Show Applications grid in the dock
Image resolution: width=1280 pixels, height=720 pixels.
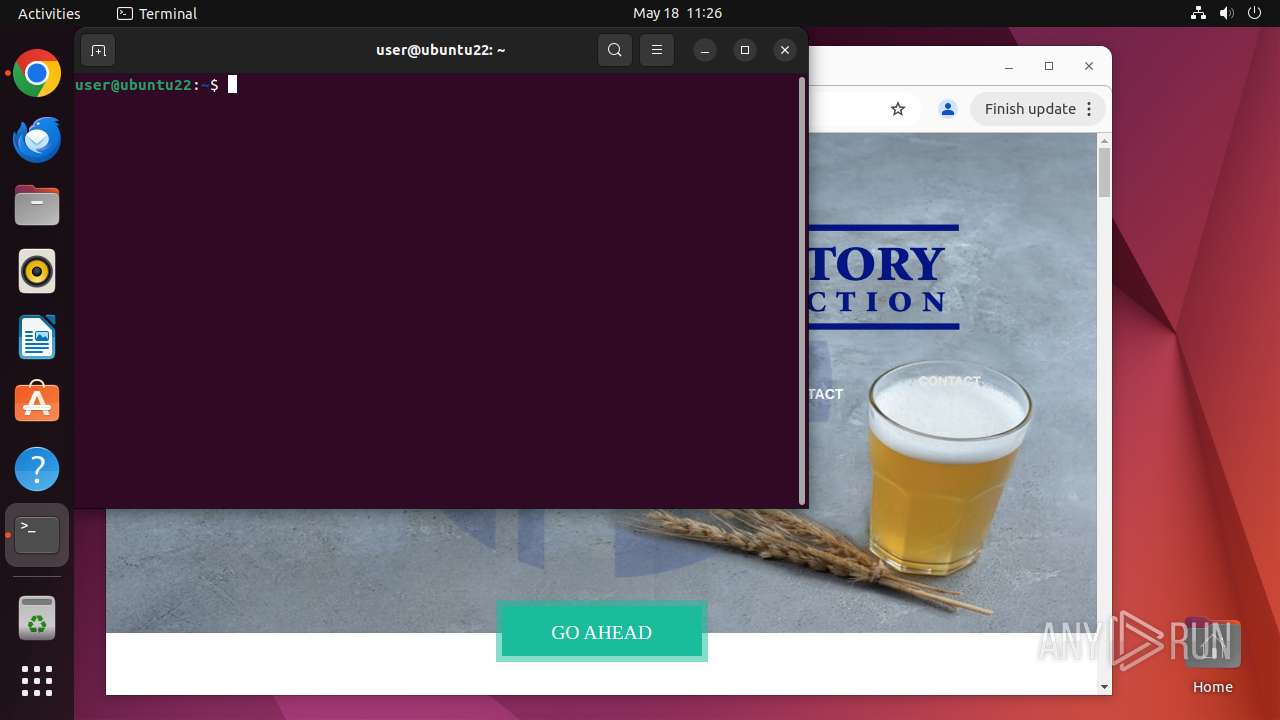37,681
